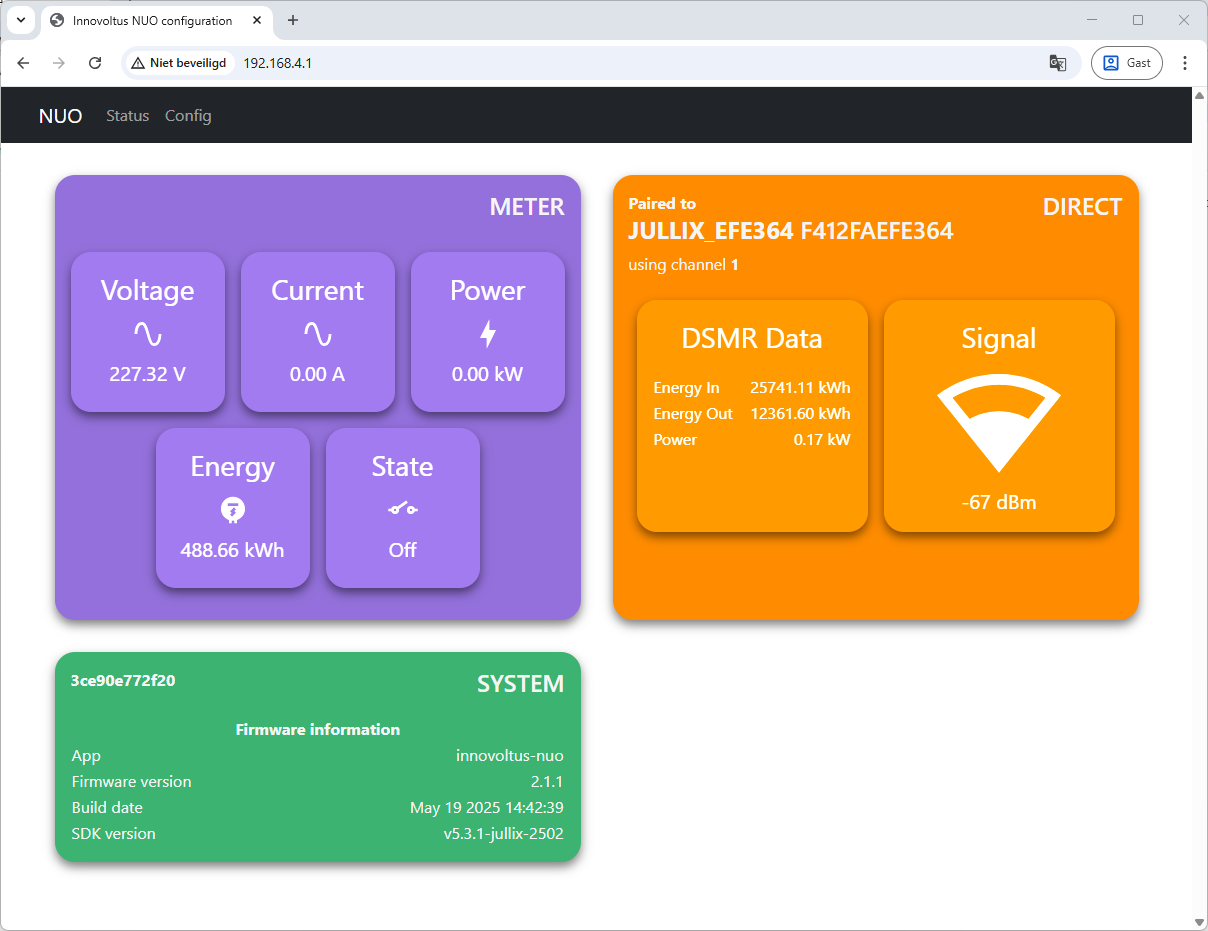The height and width of the screenshot is (931, 1208).
Task: Click the DSMR Data card
Action: 752,415
